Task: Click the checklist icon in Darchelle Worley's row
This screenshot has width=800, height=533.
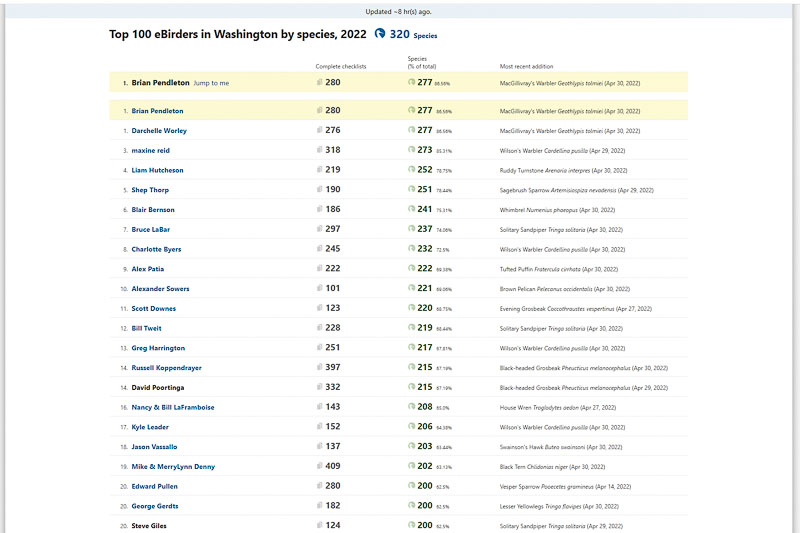Action: [x=319, y=130]
